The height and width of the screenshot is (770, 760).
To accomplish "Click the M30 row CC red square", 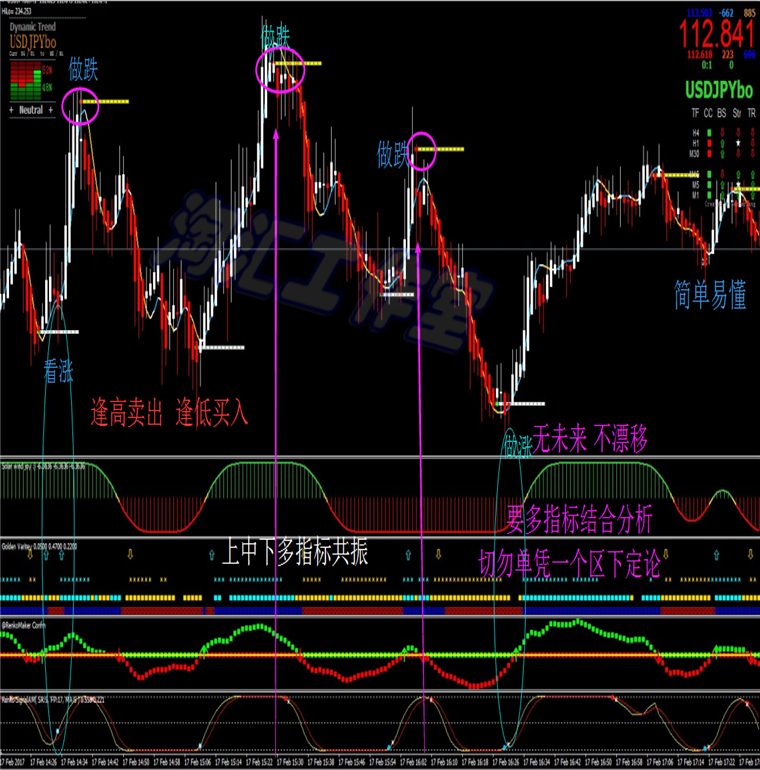I will point(708,153).
